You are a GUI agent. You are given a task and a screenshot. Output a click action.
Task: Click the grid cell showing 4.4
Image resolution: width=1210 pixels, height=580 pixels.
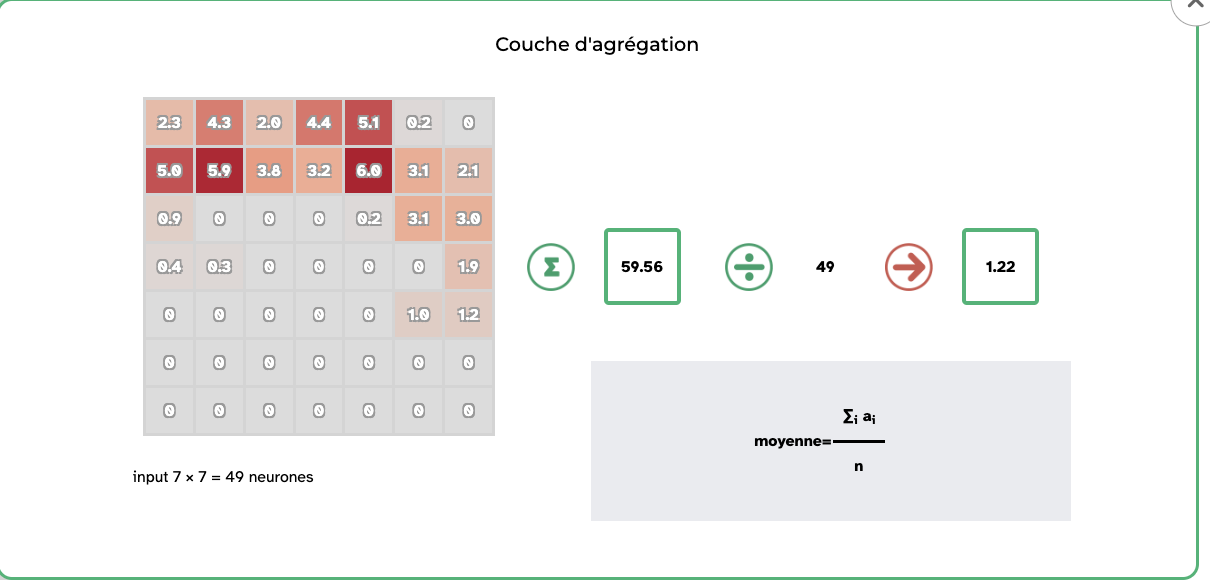pyautogui.click(x=319, y=123)
